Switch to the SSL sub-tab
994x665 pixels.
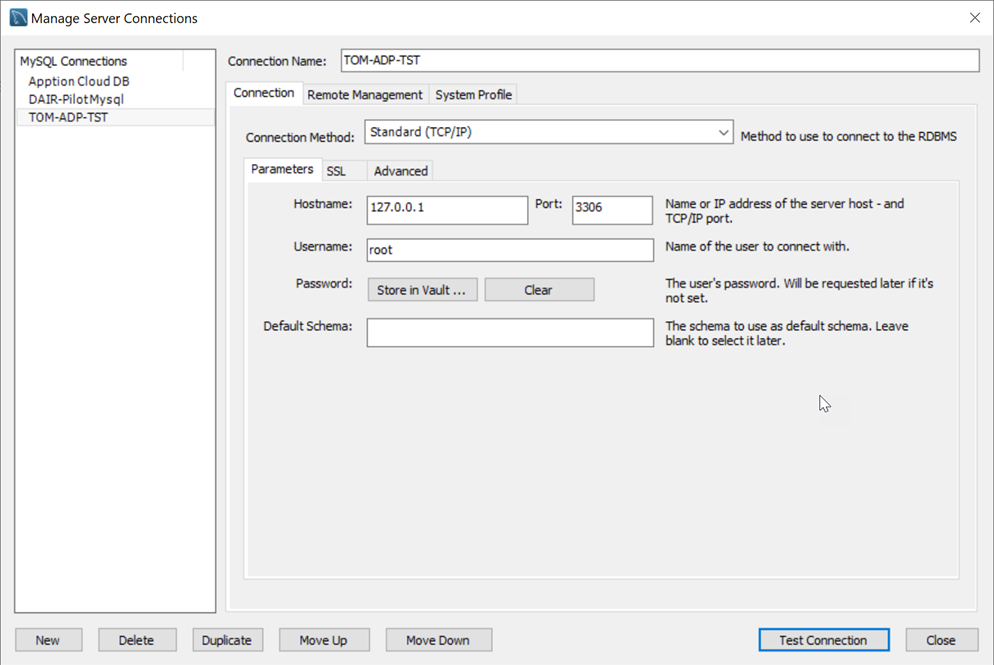tap(337, 171)
